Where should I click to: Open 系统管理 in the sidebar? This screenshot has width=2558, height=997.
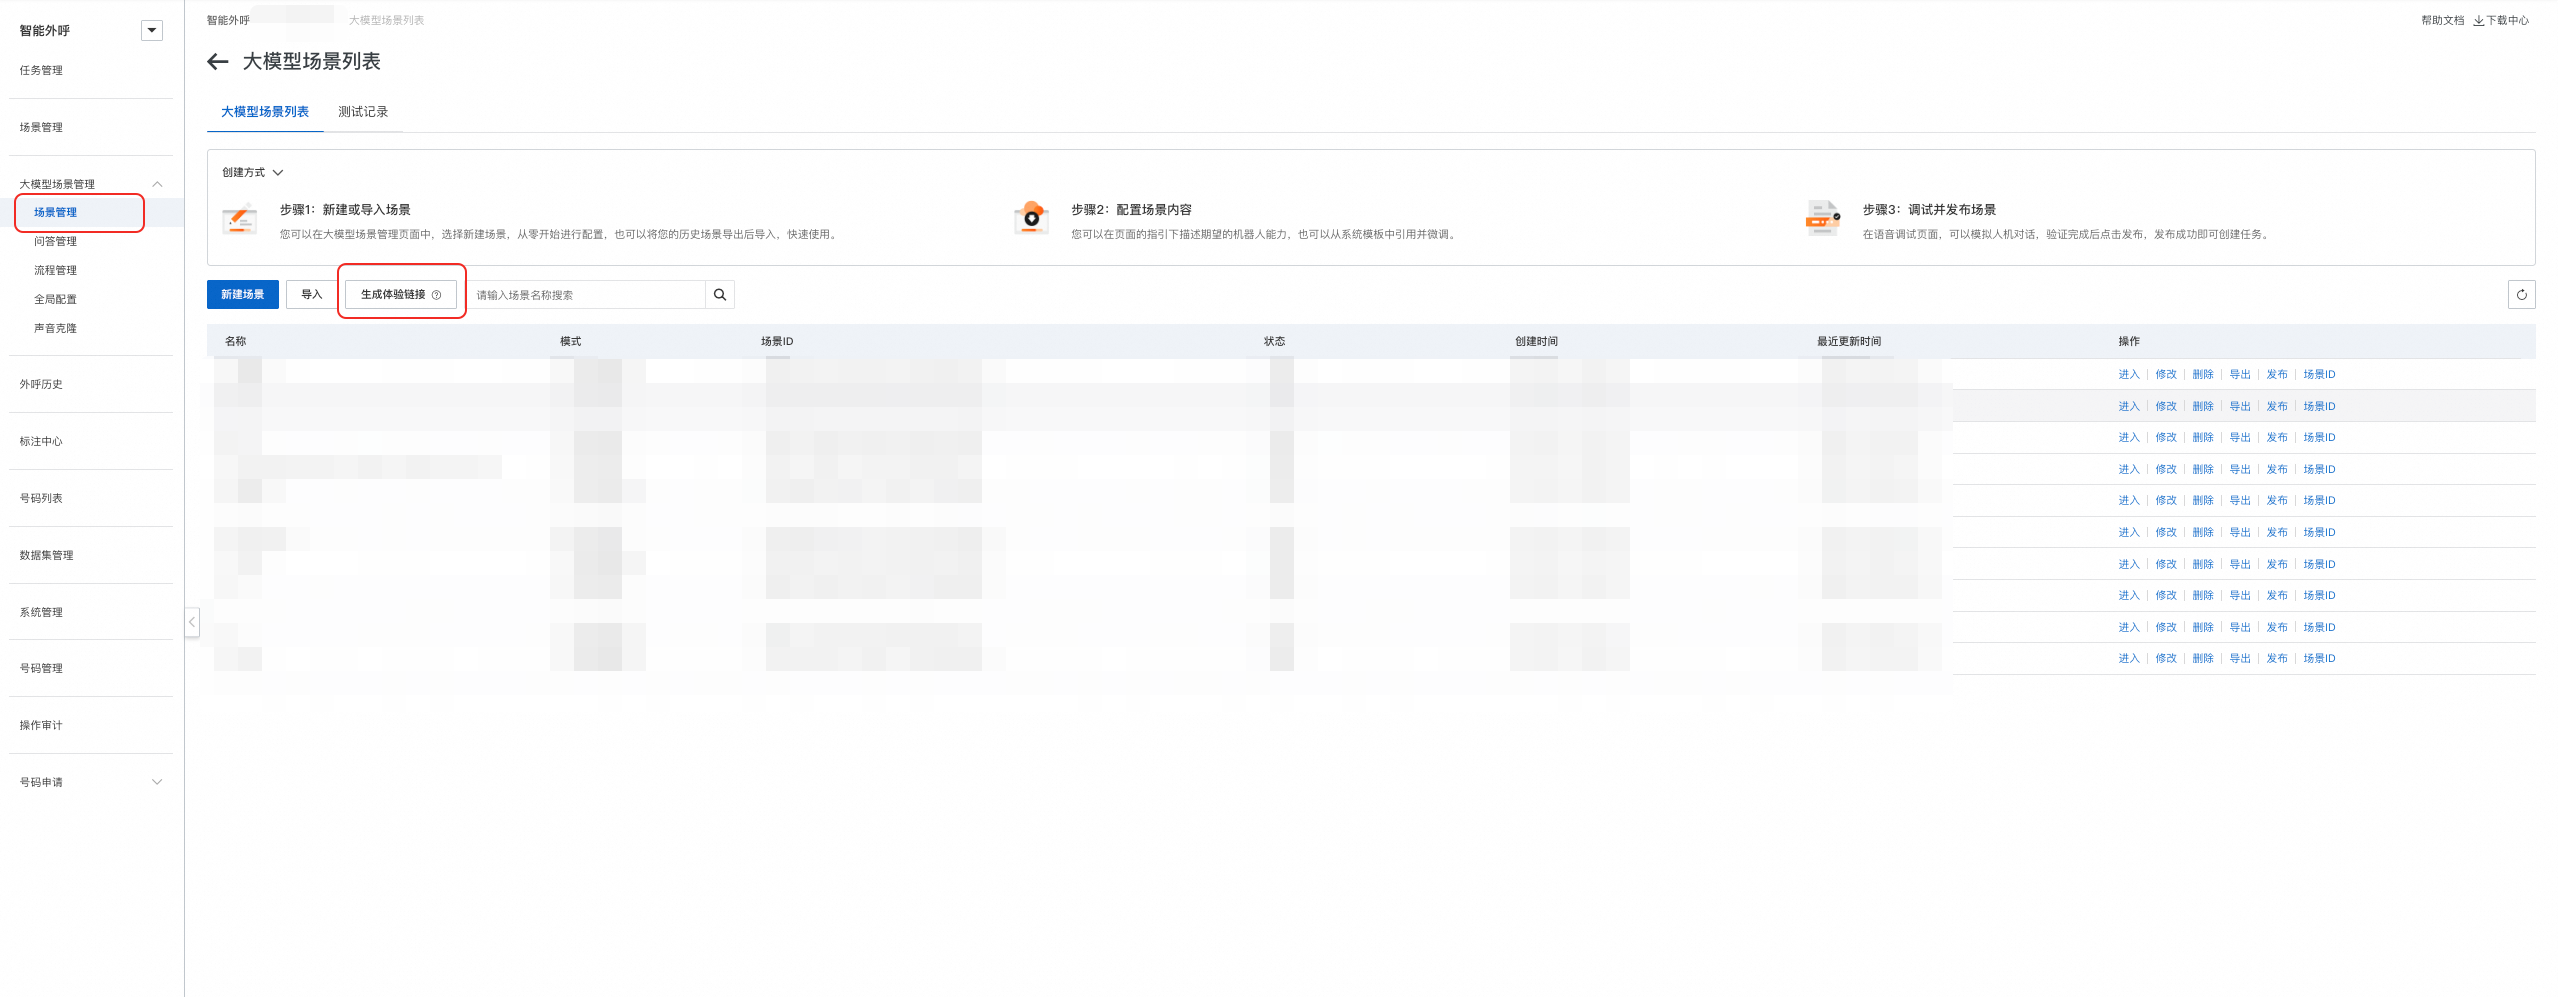[41, 612]
